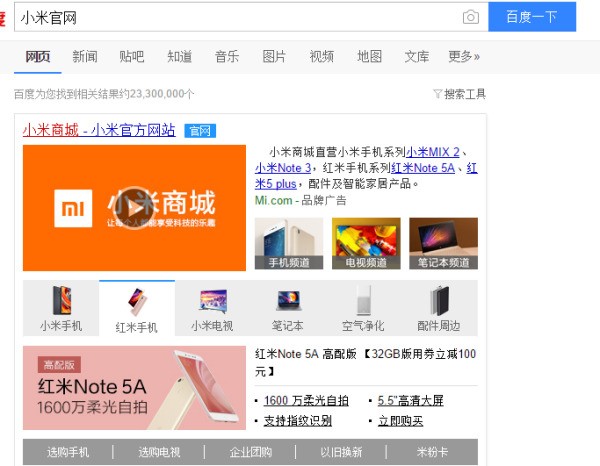Screen dimensions: 600x466
Task: Open the 笔记本频道 thumbnail
Action: point(443,244)
